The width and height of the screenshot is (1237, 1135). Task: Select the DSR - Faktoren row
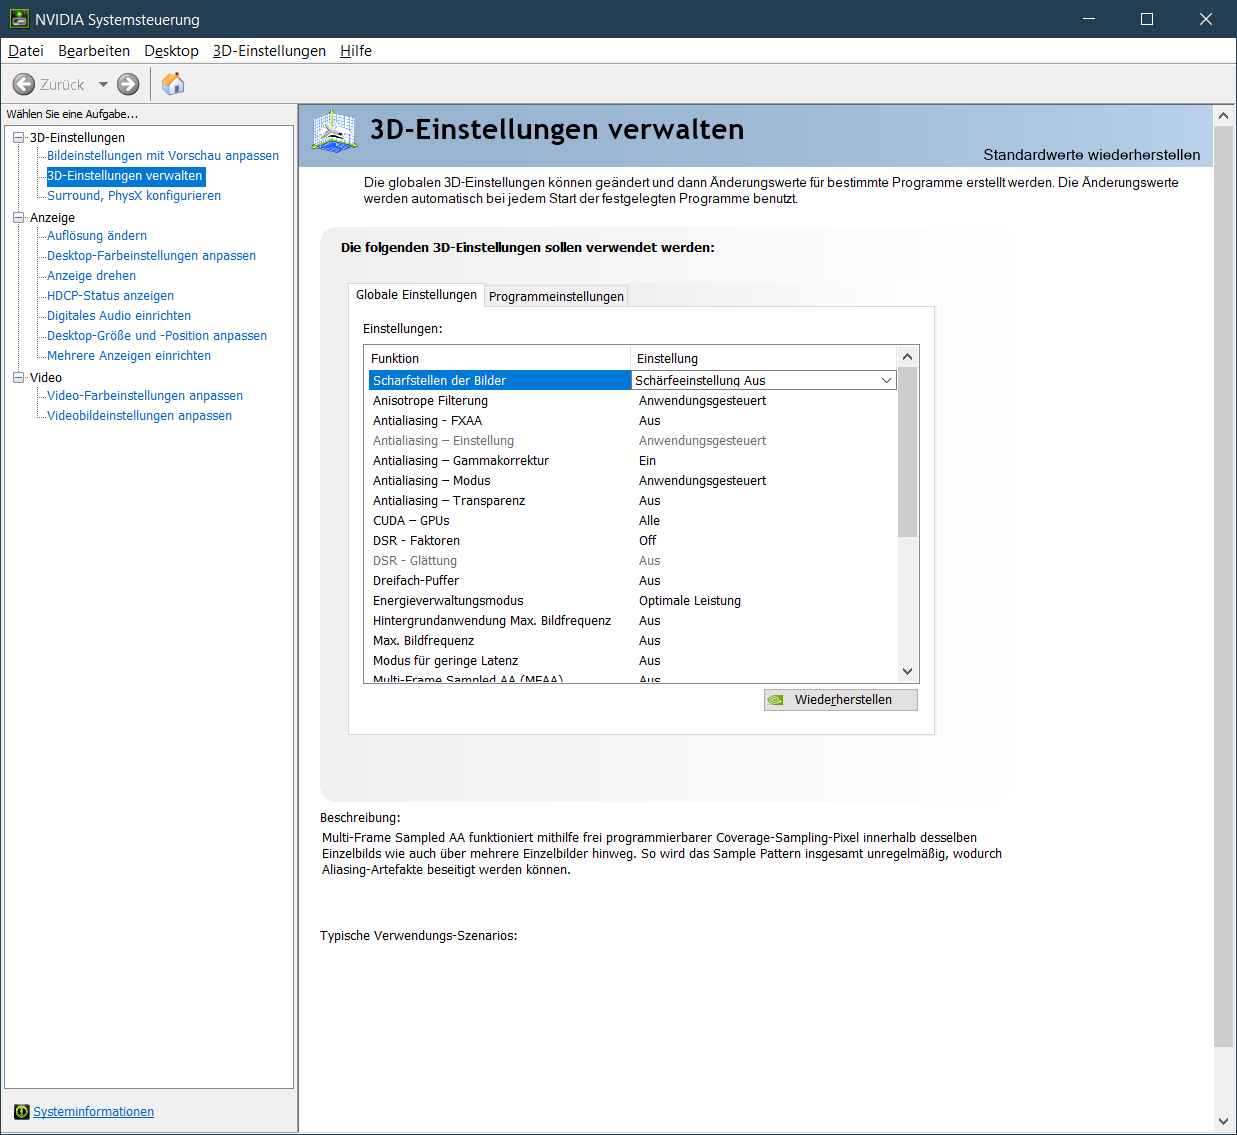click(x=632, y=540)
